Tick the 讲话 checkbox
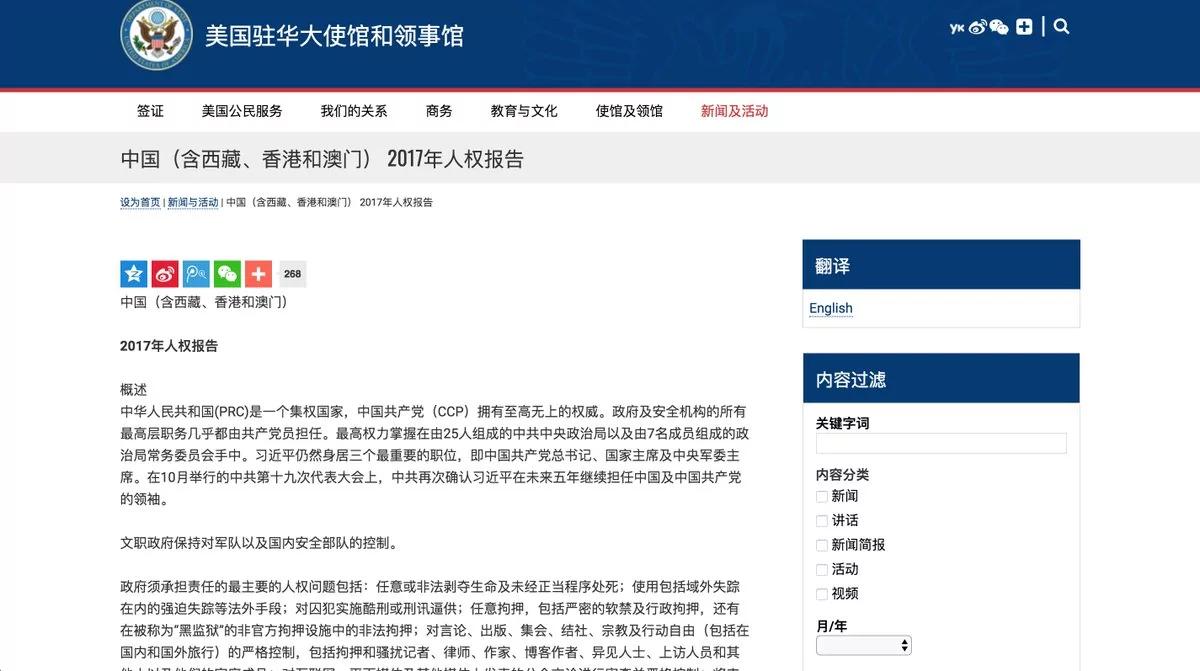The image size is (1200, 671). coord(822,520)
